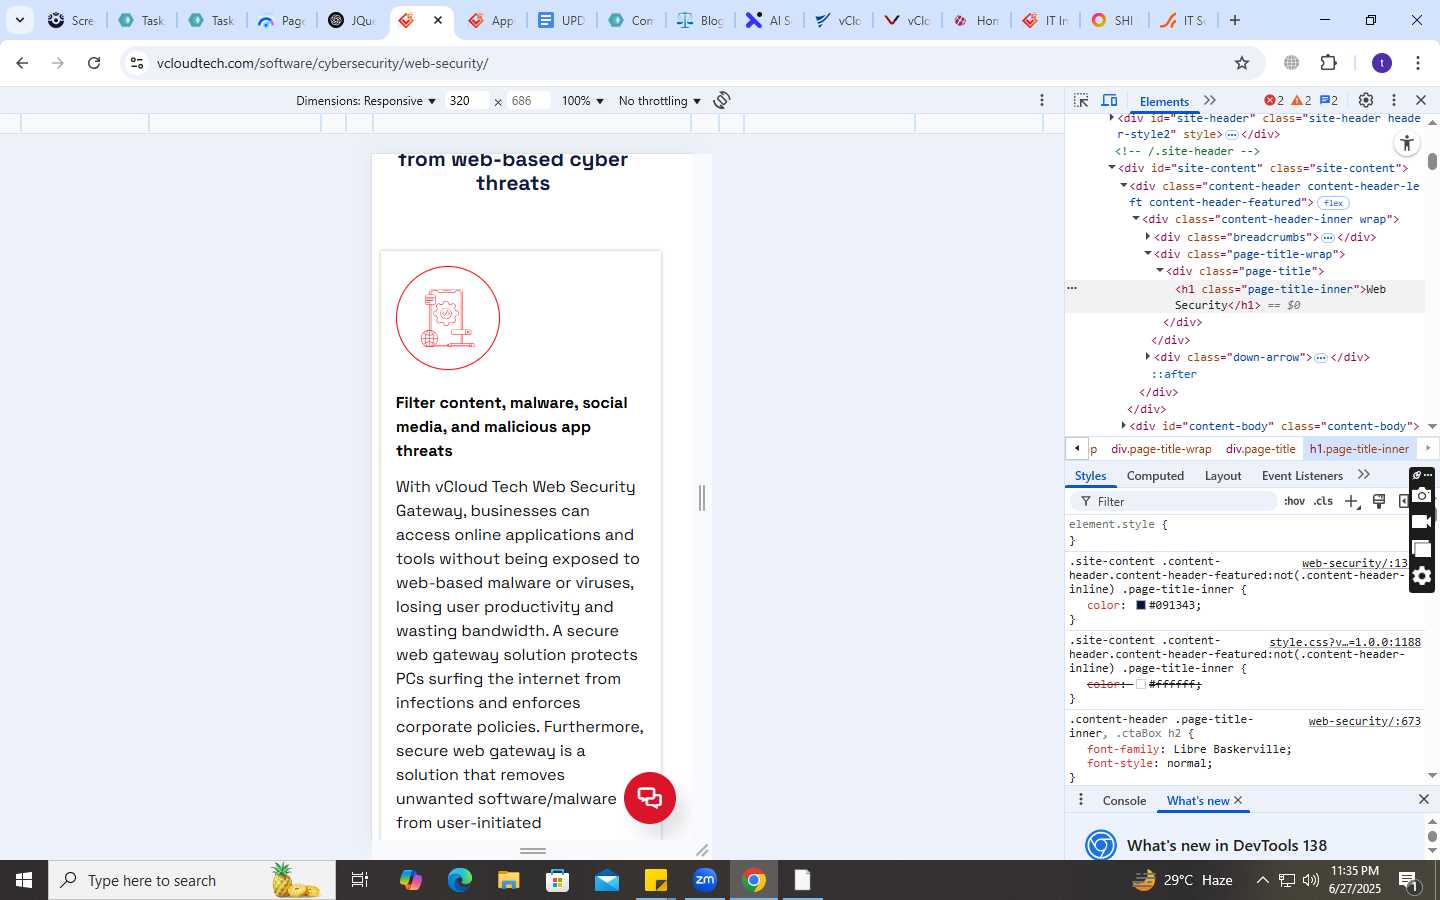
Task: Show more DevTools panels chevron beside Elements
Action: coord(1210,100)
